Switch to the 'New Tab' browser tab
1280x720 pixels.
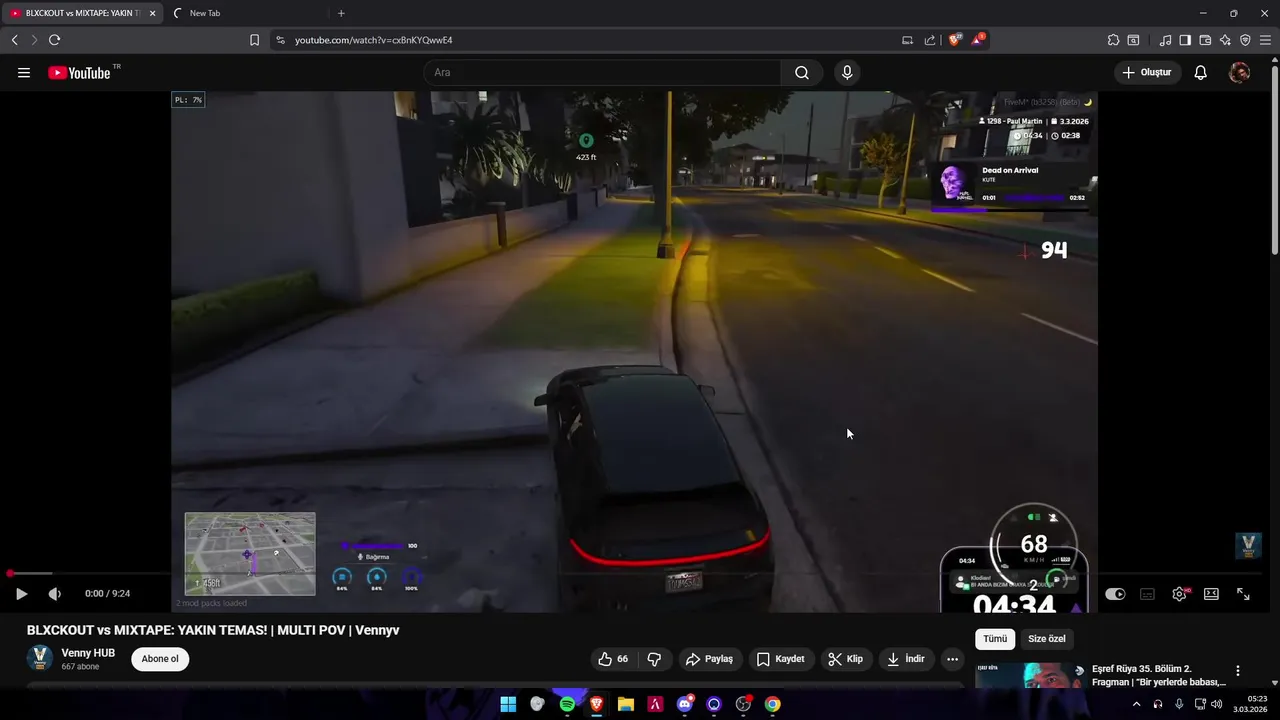click(x=246, y=13)
